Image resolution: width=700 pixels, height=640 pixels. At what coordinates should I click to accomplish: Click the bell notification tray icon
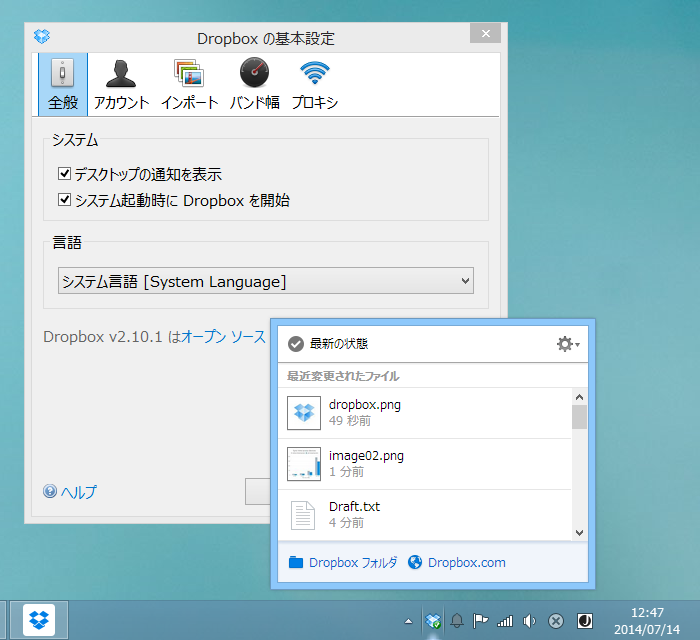(457, 621)
